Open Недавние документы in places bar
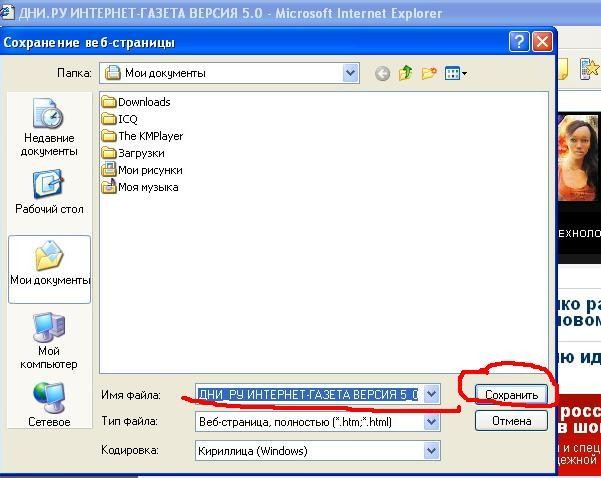Viewport: 601px width, 478px height. tap(49, 128)
